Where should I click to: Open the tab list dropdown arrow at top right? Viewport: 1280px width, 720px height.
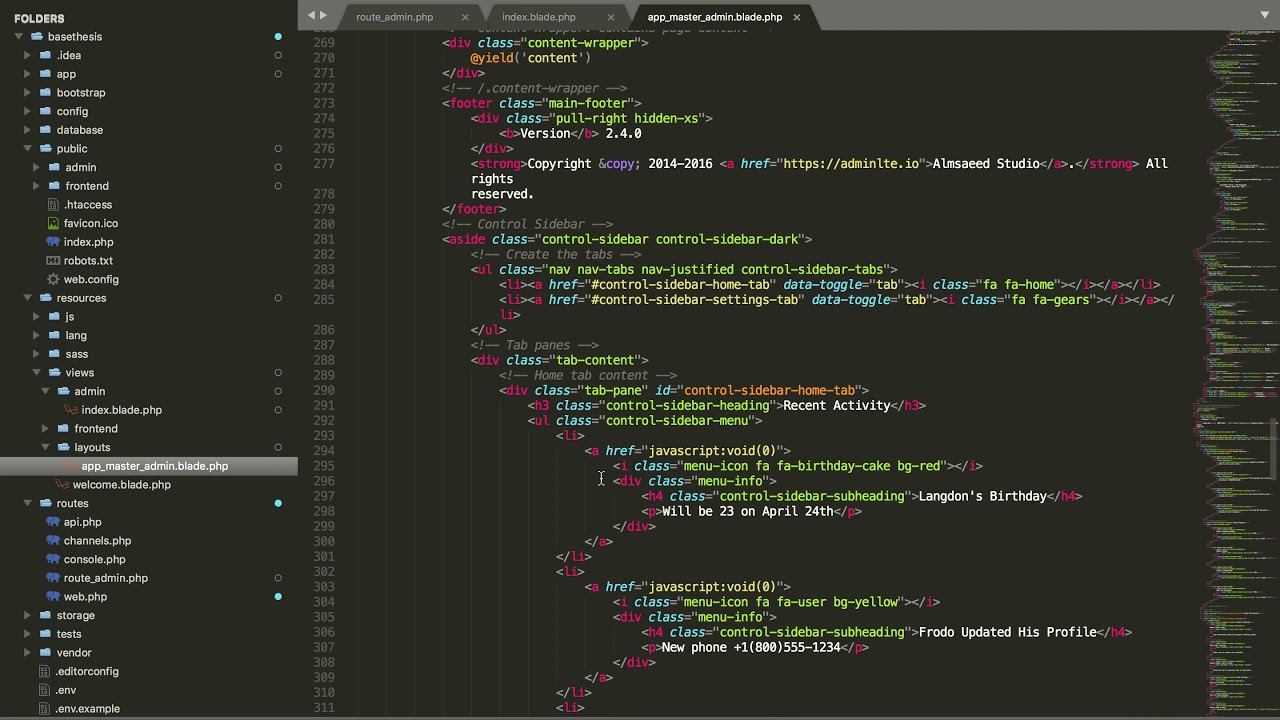point(1264,15)
